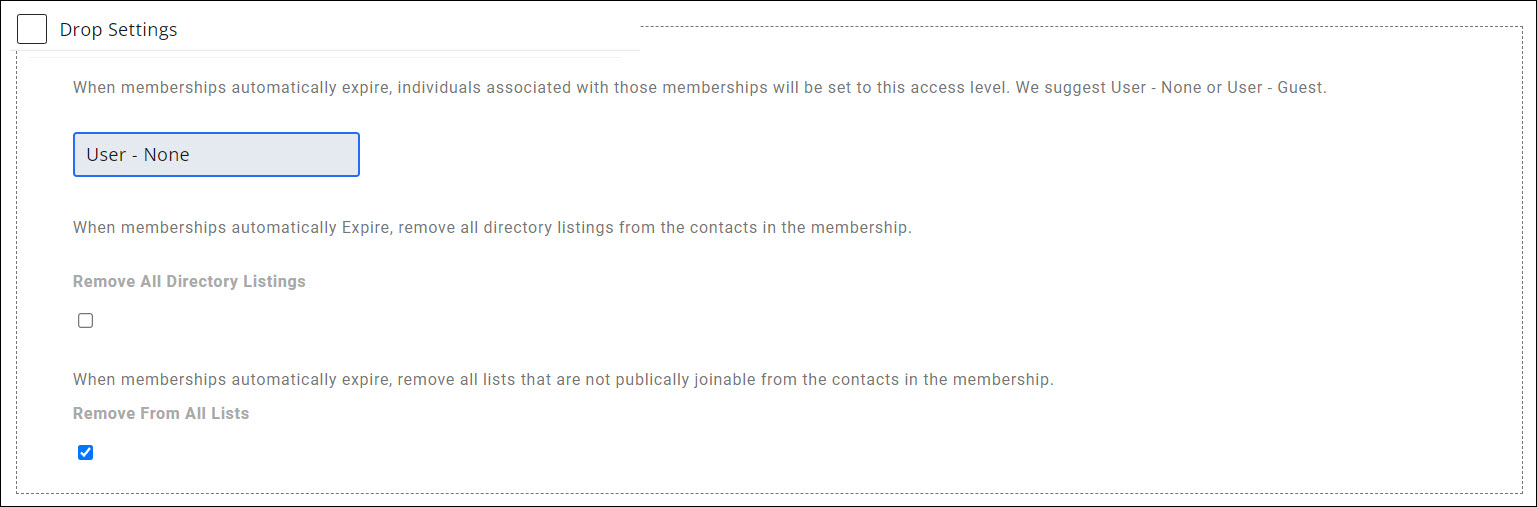Enable the Remove All Directory Listings checkbox
Viewport: 1537px width, 507px height.
[86, 321]
